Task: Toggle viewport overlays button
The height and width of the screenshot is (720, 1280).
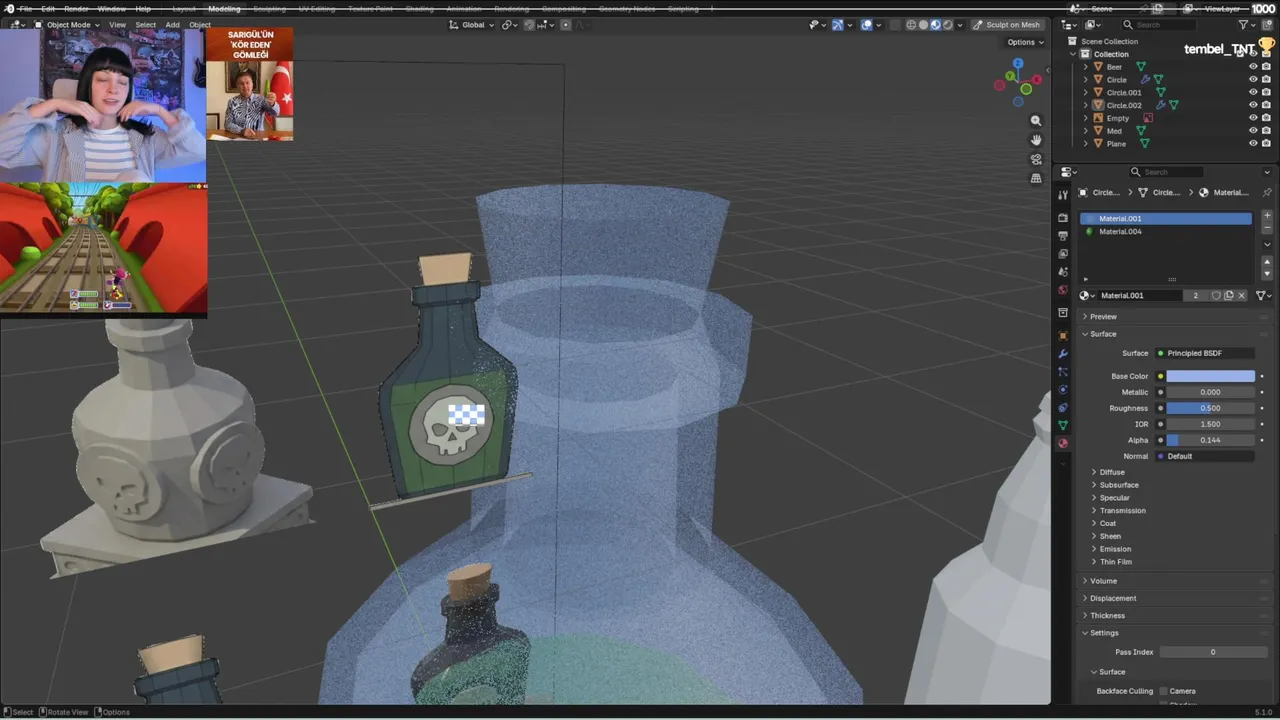Action: point(866,25)
